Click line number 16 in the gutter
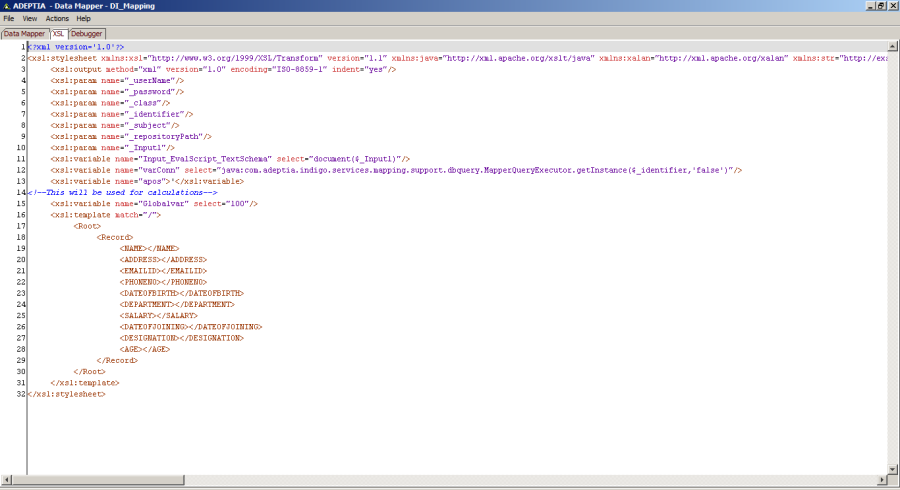 click(20, 215)
